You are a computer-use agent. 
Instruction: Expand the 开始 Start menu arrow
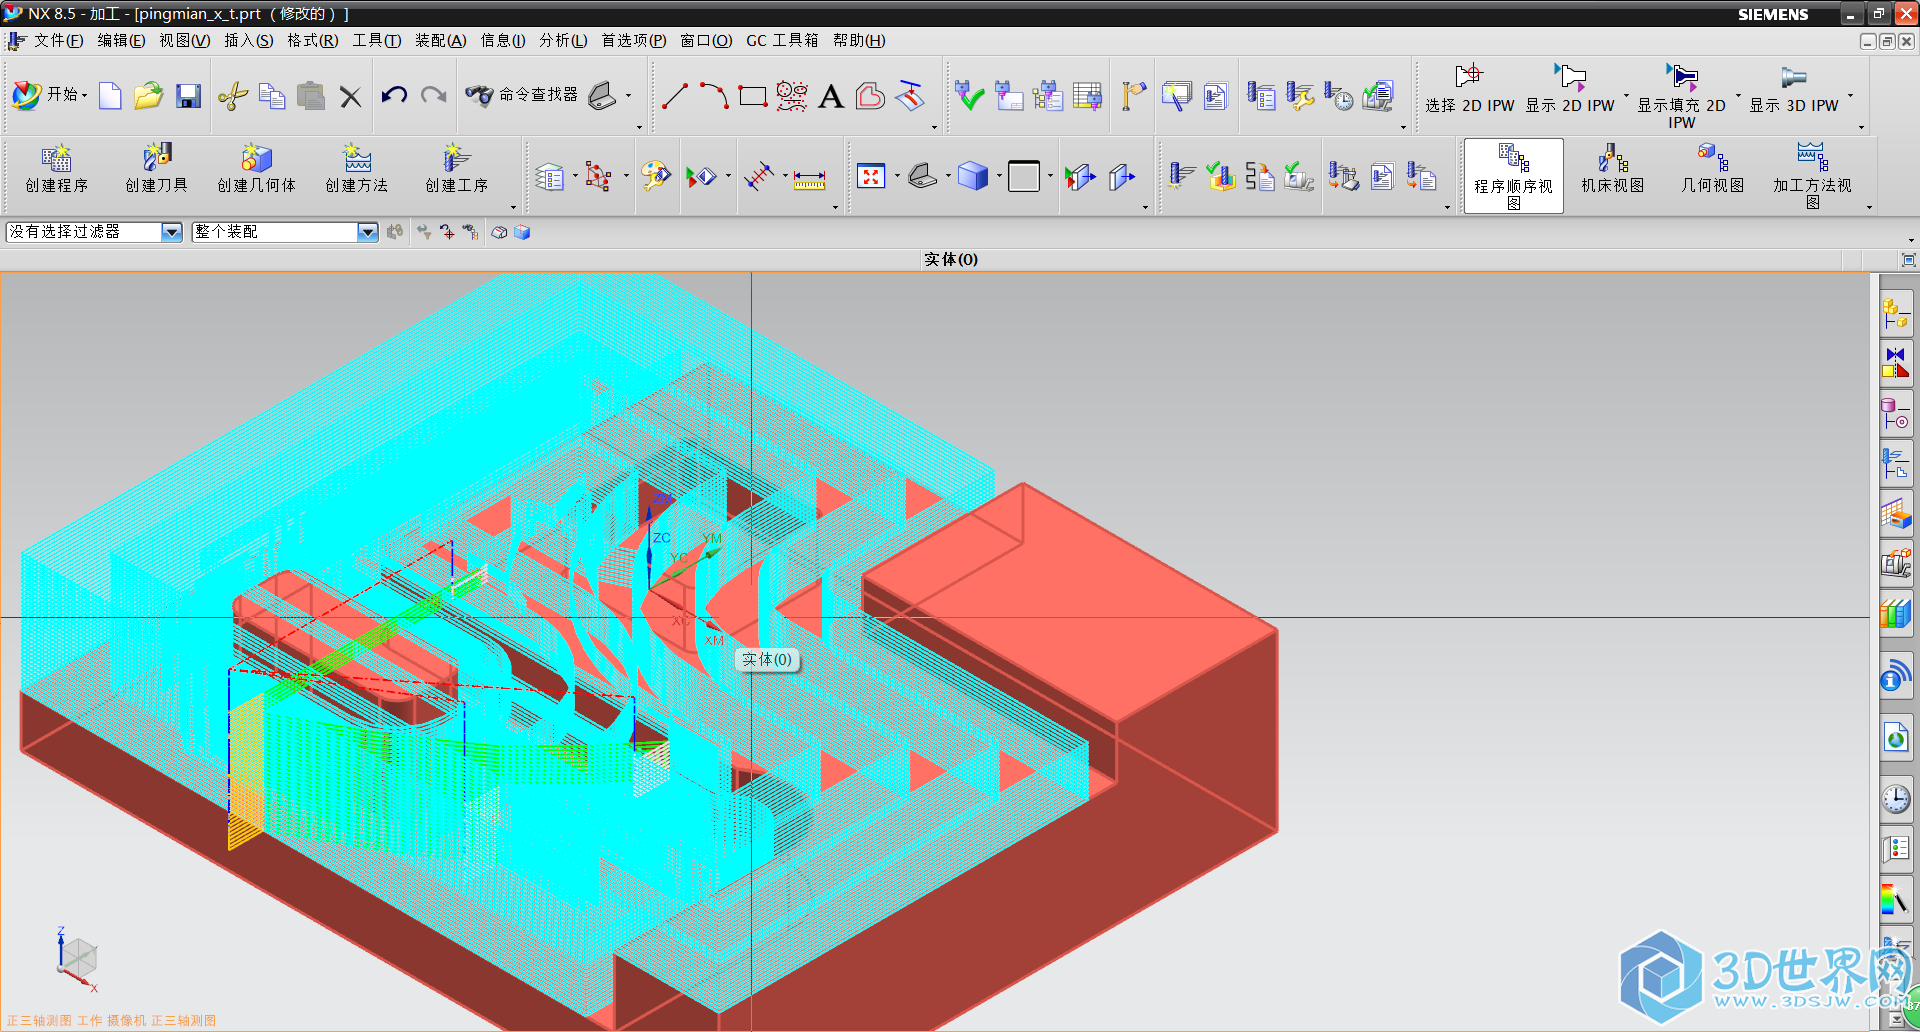85,96
